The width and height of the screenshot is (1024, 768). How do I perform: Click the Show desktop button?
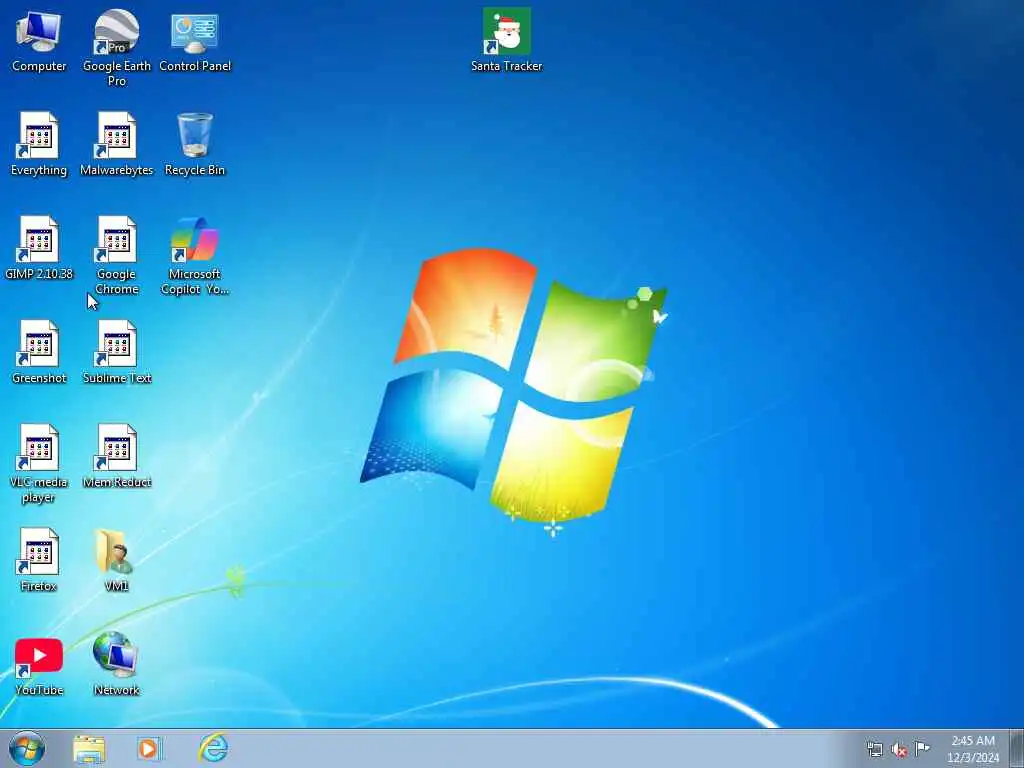pos(1017,748)
